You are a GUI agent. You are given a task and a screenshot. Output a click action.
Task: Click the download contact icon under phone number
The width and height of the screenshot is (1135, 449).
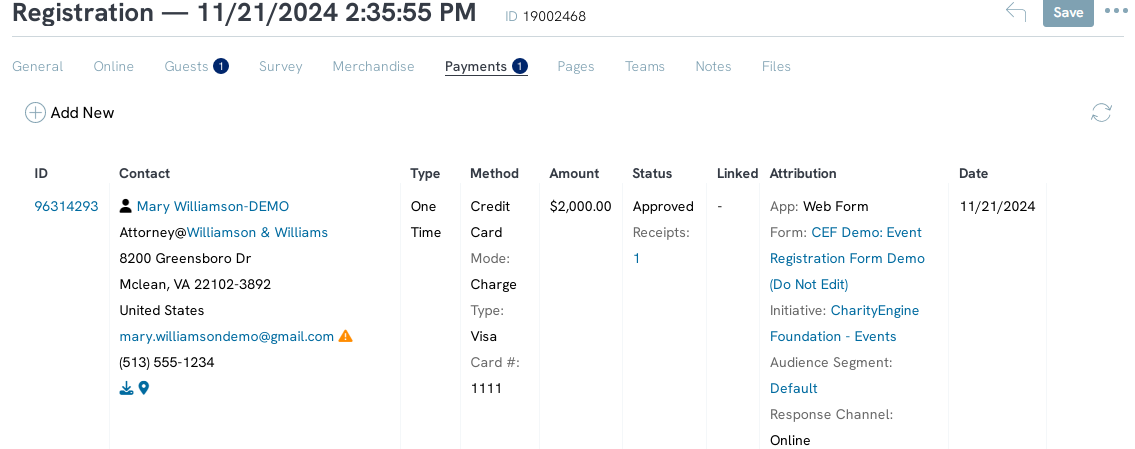click(126, 389)
